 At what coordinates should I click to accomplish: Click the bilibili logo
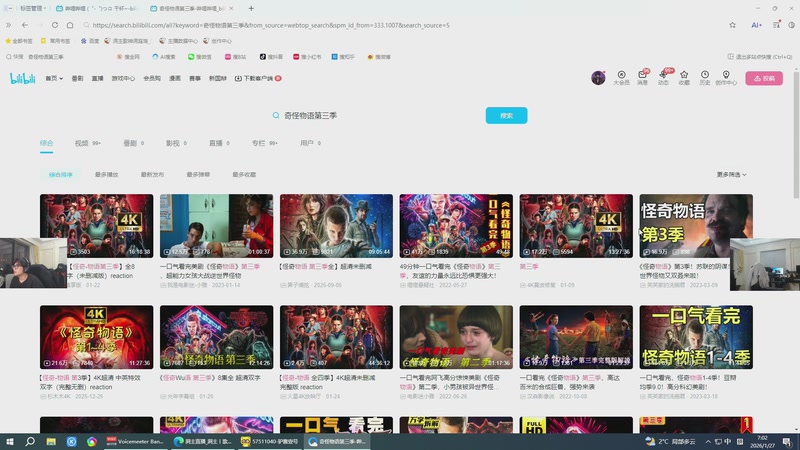coord(22,78)
